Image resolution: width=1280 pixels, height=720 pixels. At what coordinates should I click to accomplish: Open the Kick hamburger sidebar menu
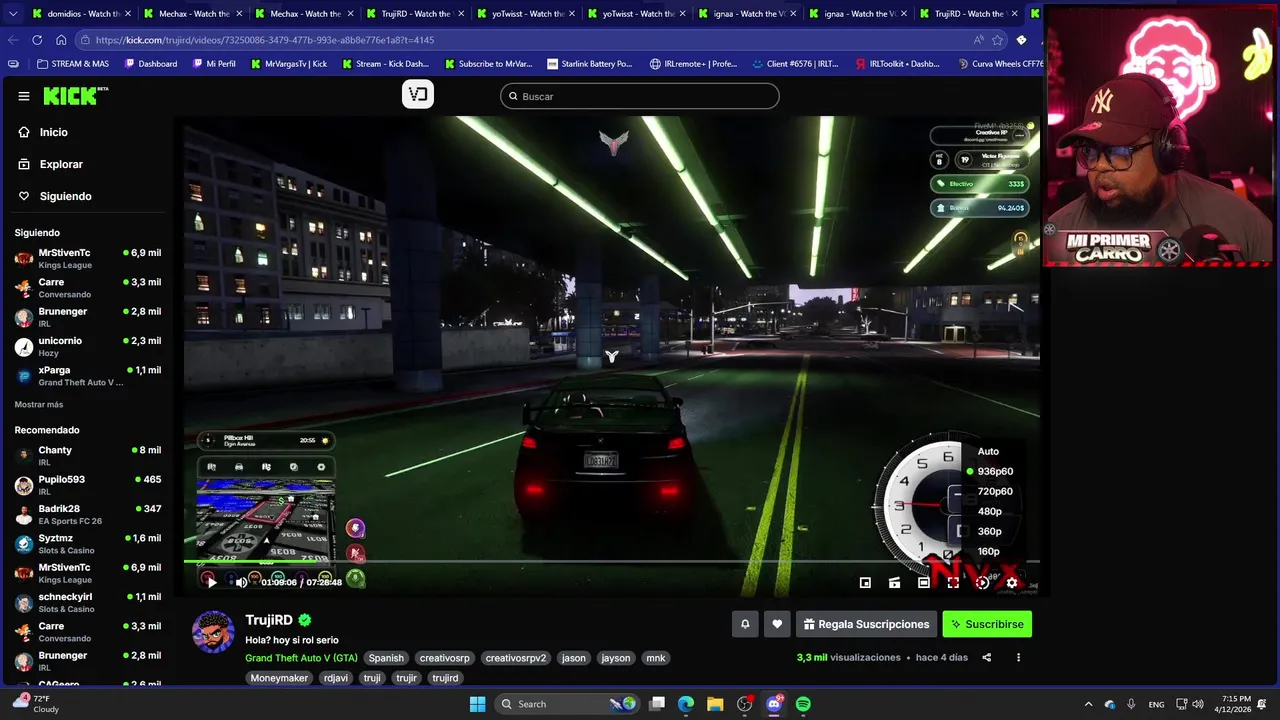24,96
